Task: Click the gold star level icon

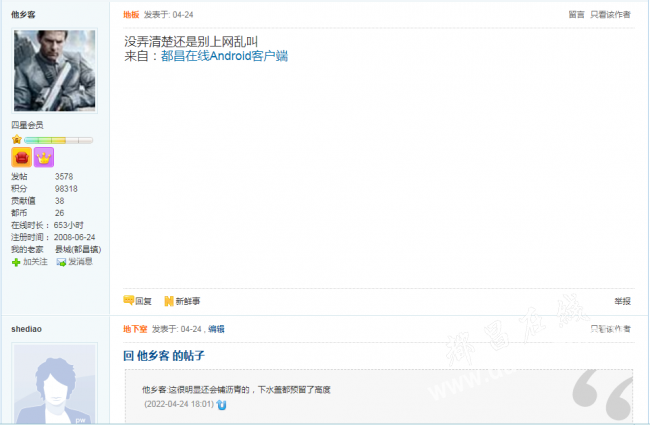Action: coord(17,140)
